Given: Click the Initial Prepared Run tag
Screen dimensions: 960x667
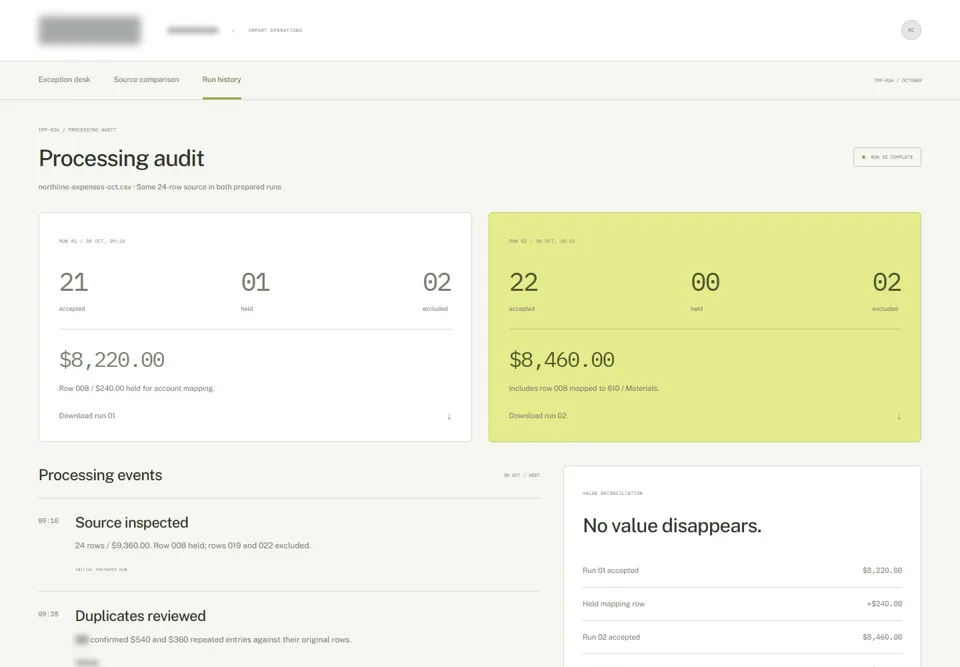Looking at the screenshot, I should [x=101, y=570].
